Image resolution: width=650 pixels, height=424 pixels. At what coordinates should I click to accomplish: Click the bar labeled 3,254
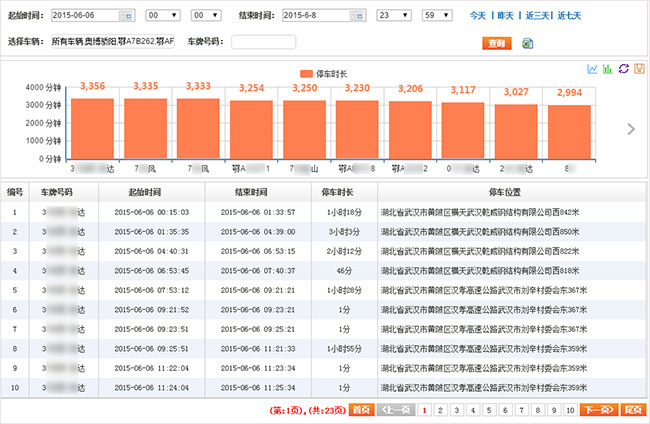click(x=251, y=130)
